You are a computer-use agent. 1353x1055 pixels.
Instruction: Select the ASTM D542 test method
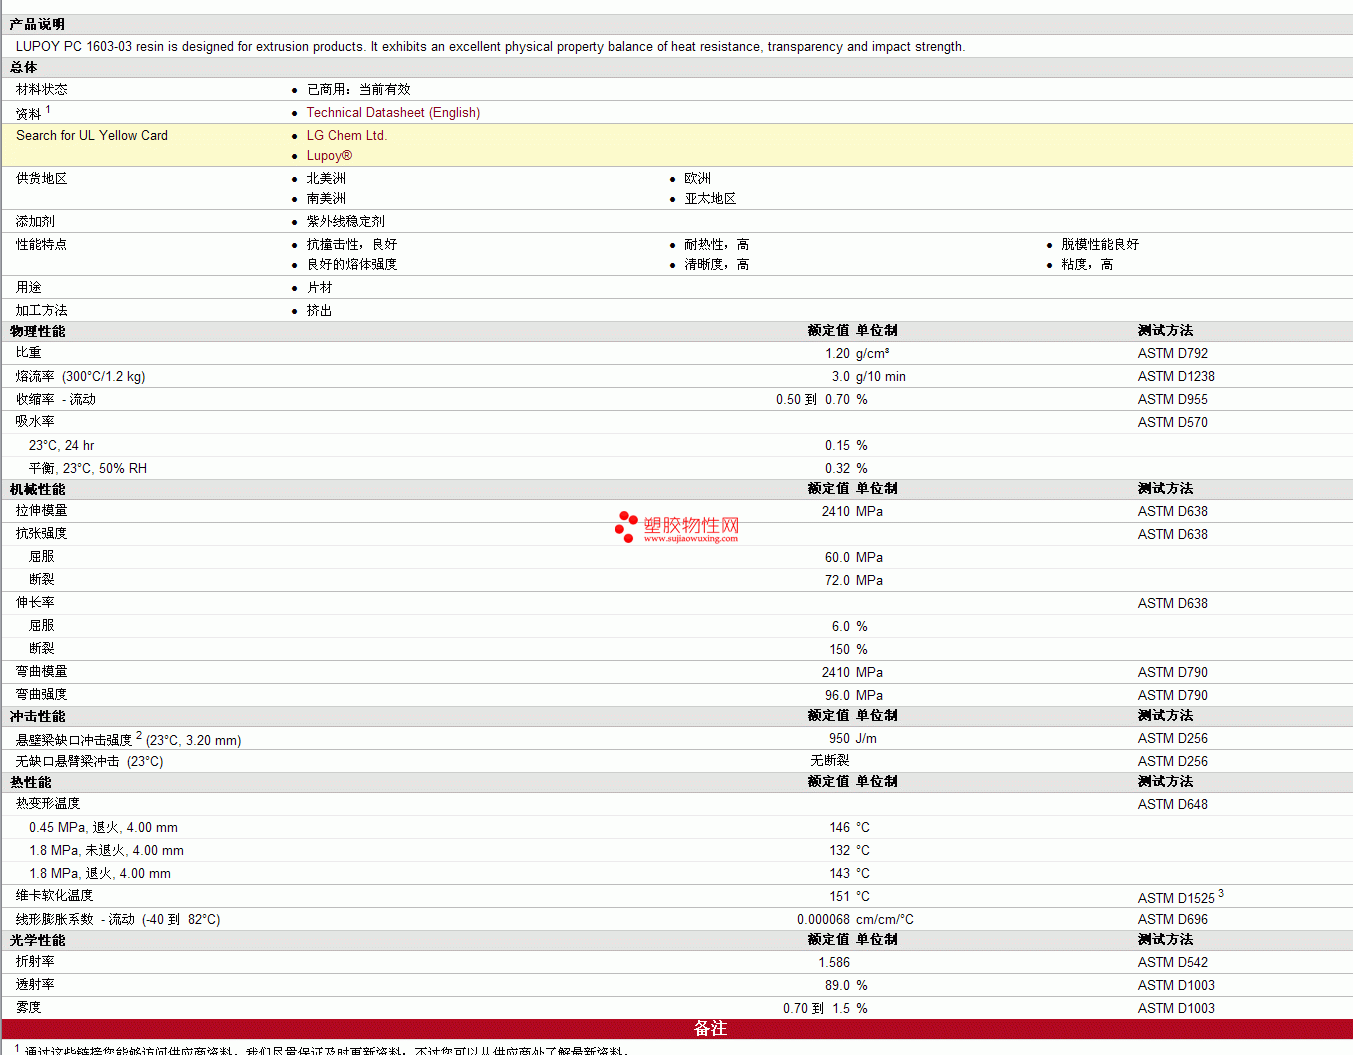click(1172, 963)
